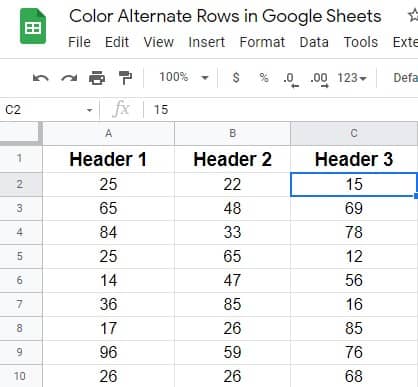418x387 pixels.
Task: Open the 123 more formats dropdown
Action: point(352,78)
